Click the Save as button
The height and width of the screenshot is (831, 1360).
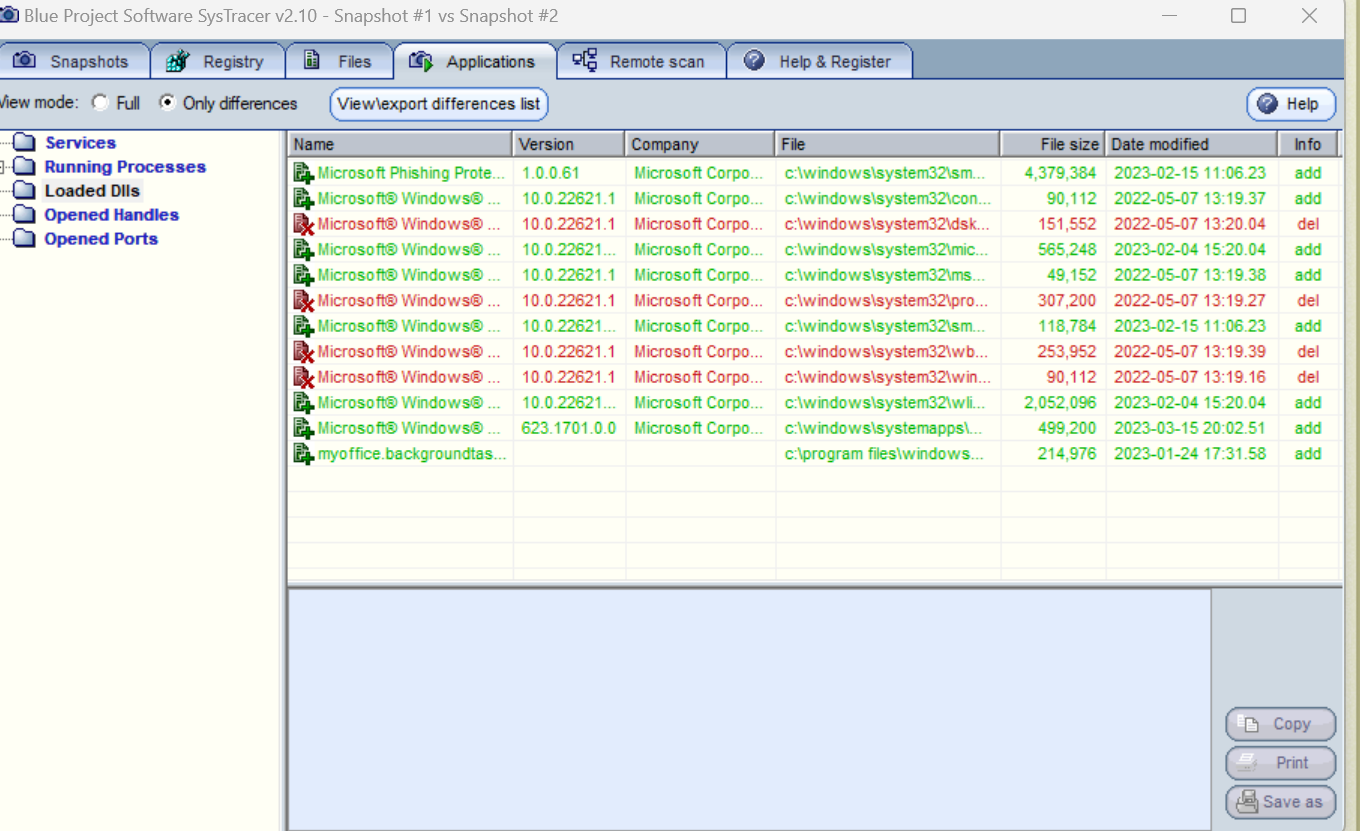click(x=1281, y=801)
